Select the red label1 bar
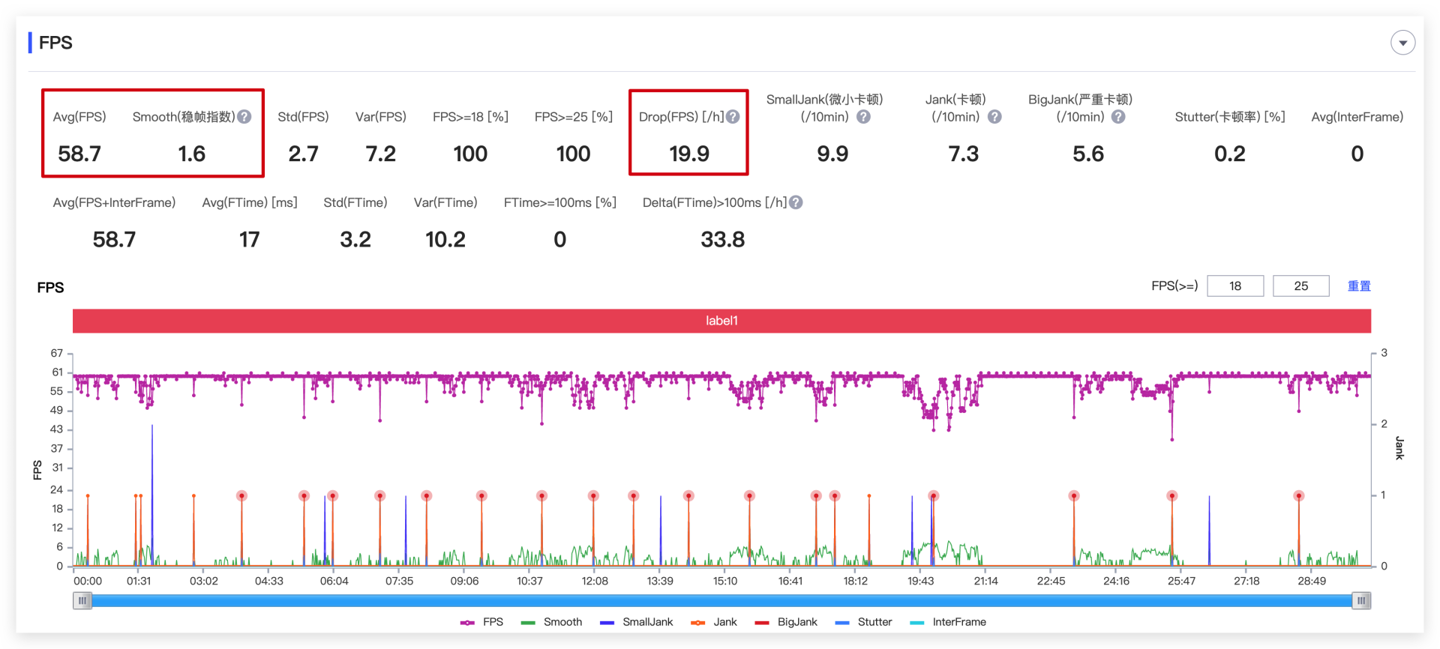1440x649 pixels. coord(721,321)
